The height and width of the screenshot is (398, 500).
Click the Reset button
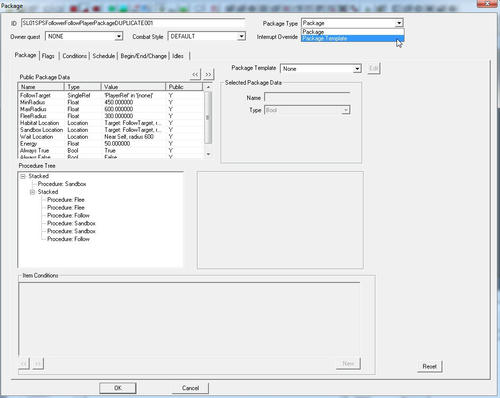point(429,366)
